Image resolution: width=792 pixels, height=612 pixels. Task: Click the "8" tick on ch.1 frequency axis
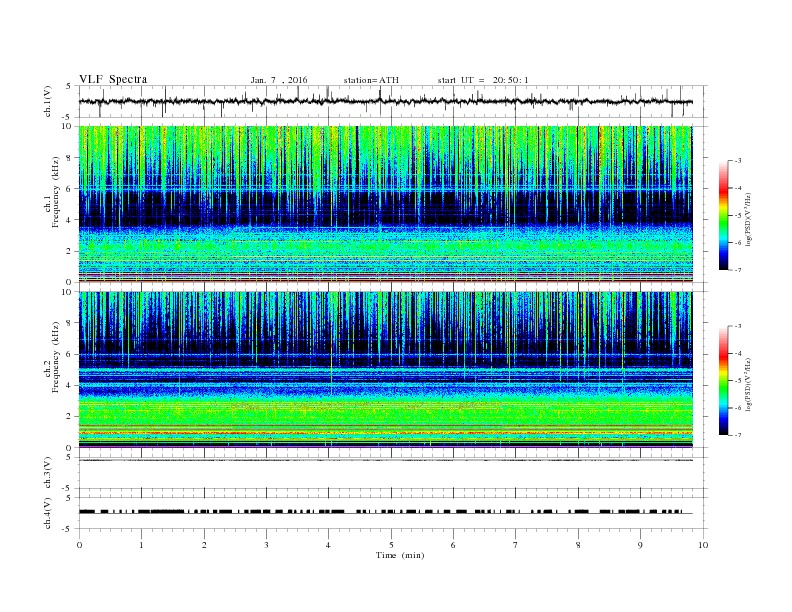70,158
